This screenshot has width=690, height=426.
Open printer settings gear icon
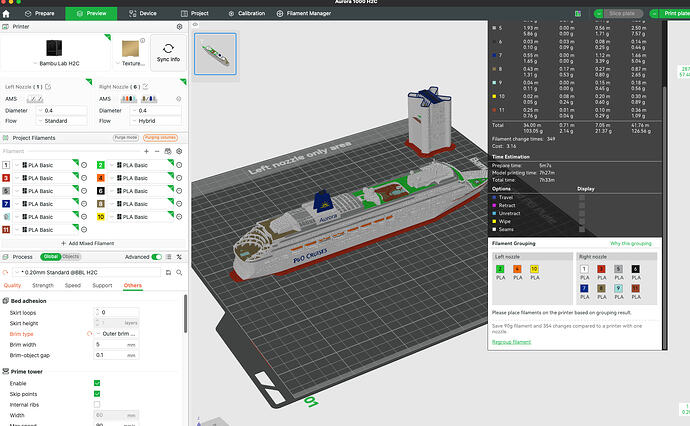[x=180, y=27]
